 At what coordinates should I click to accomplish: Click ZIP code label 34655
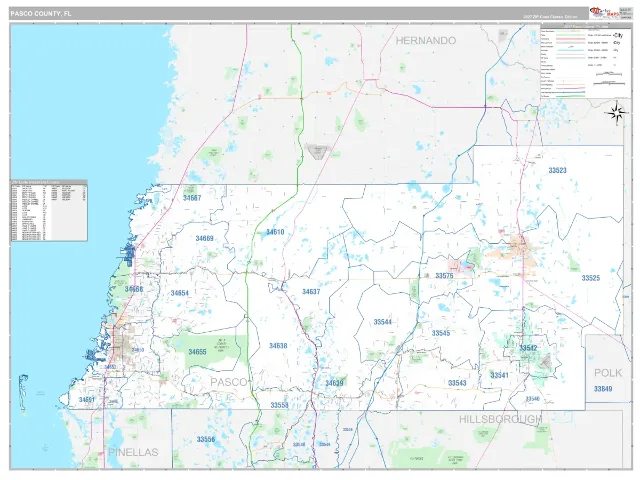(197, 352)
